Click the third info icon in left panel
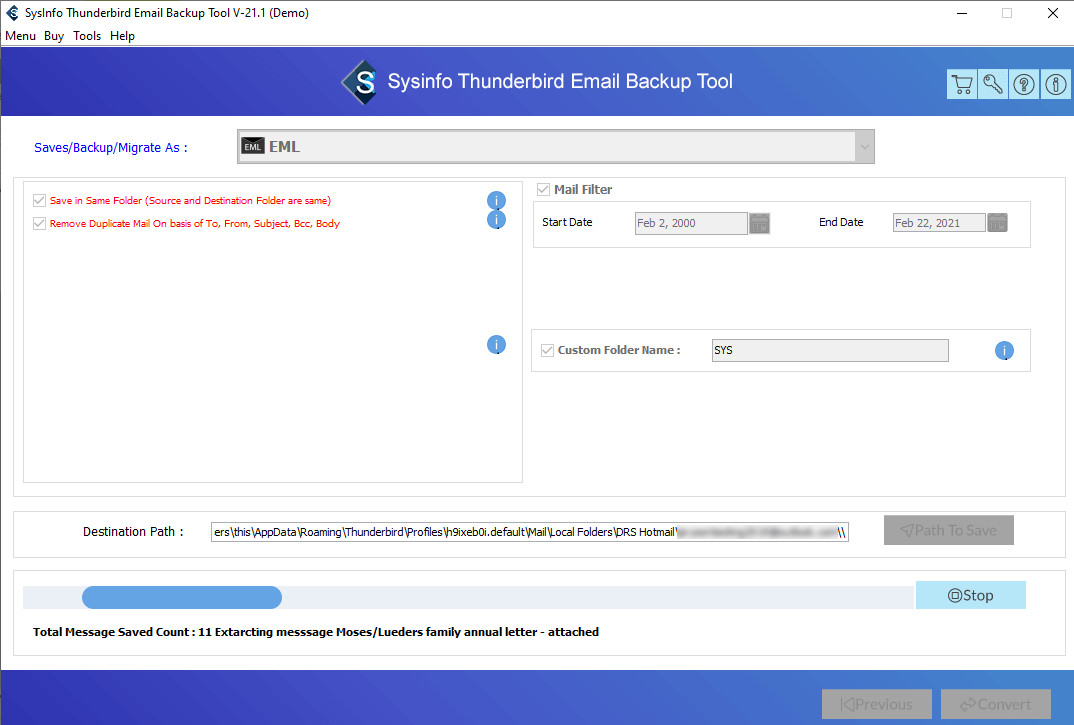 [x=496, y=345]
